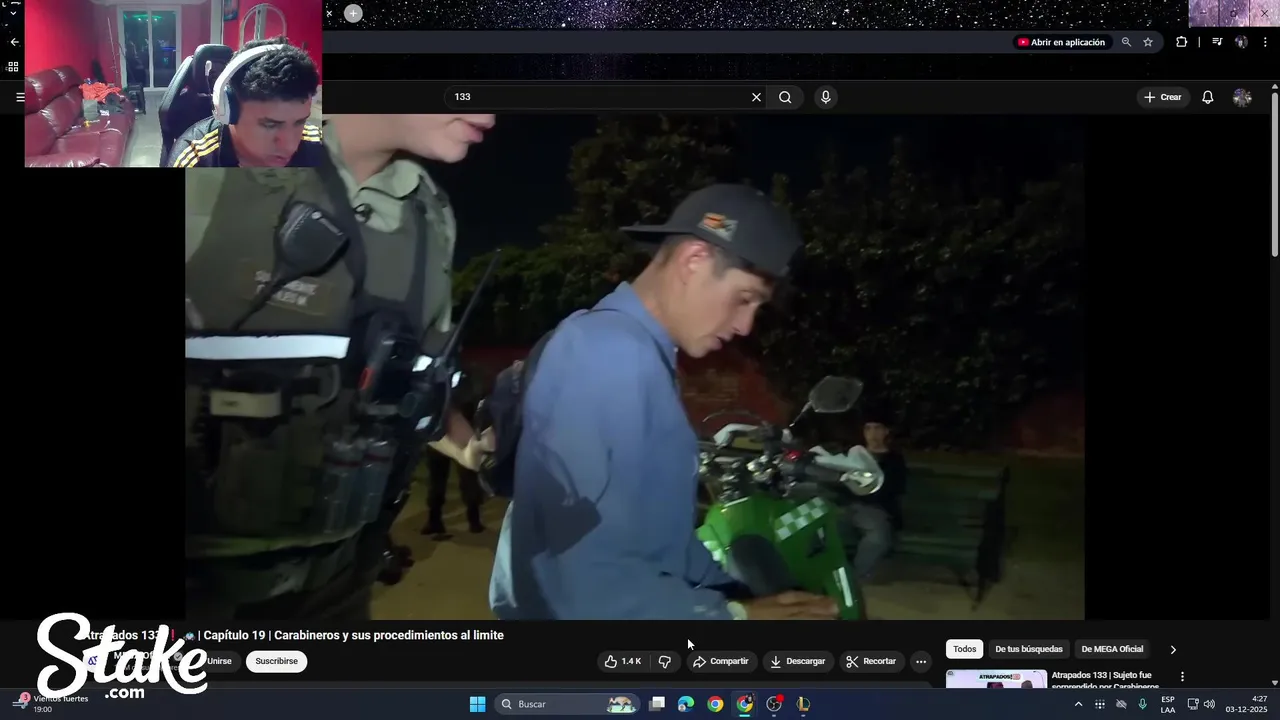
Task: Click the taskbar Buscar search box
Action: click(x=568, y=704)
